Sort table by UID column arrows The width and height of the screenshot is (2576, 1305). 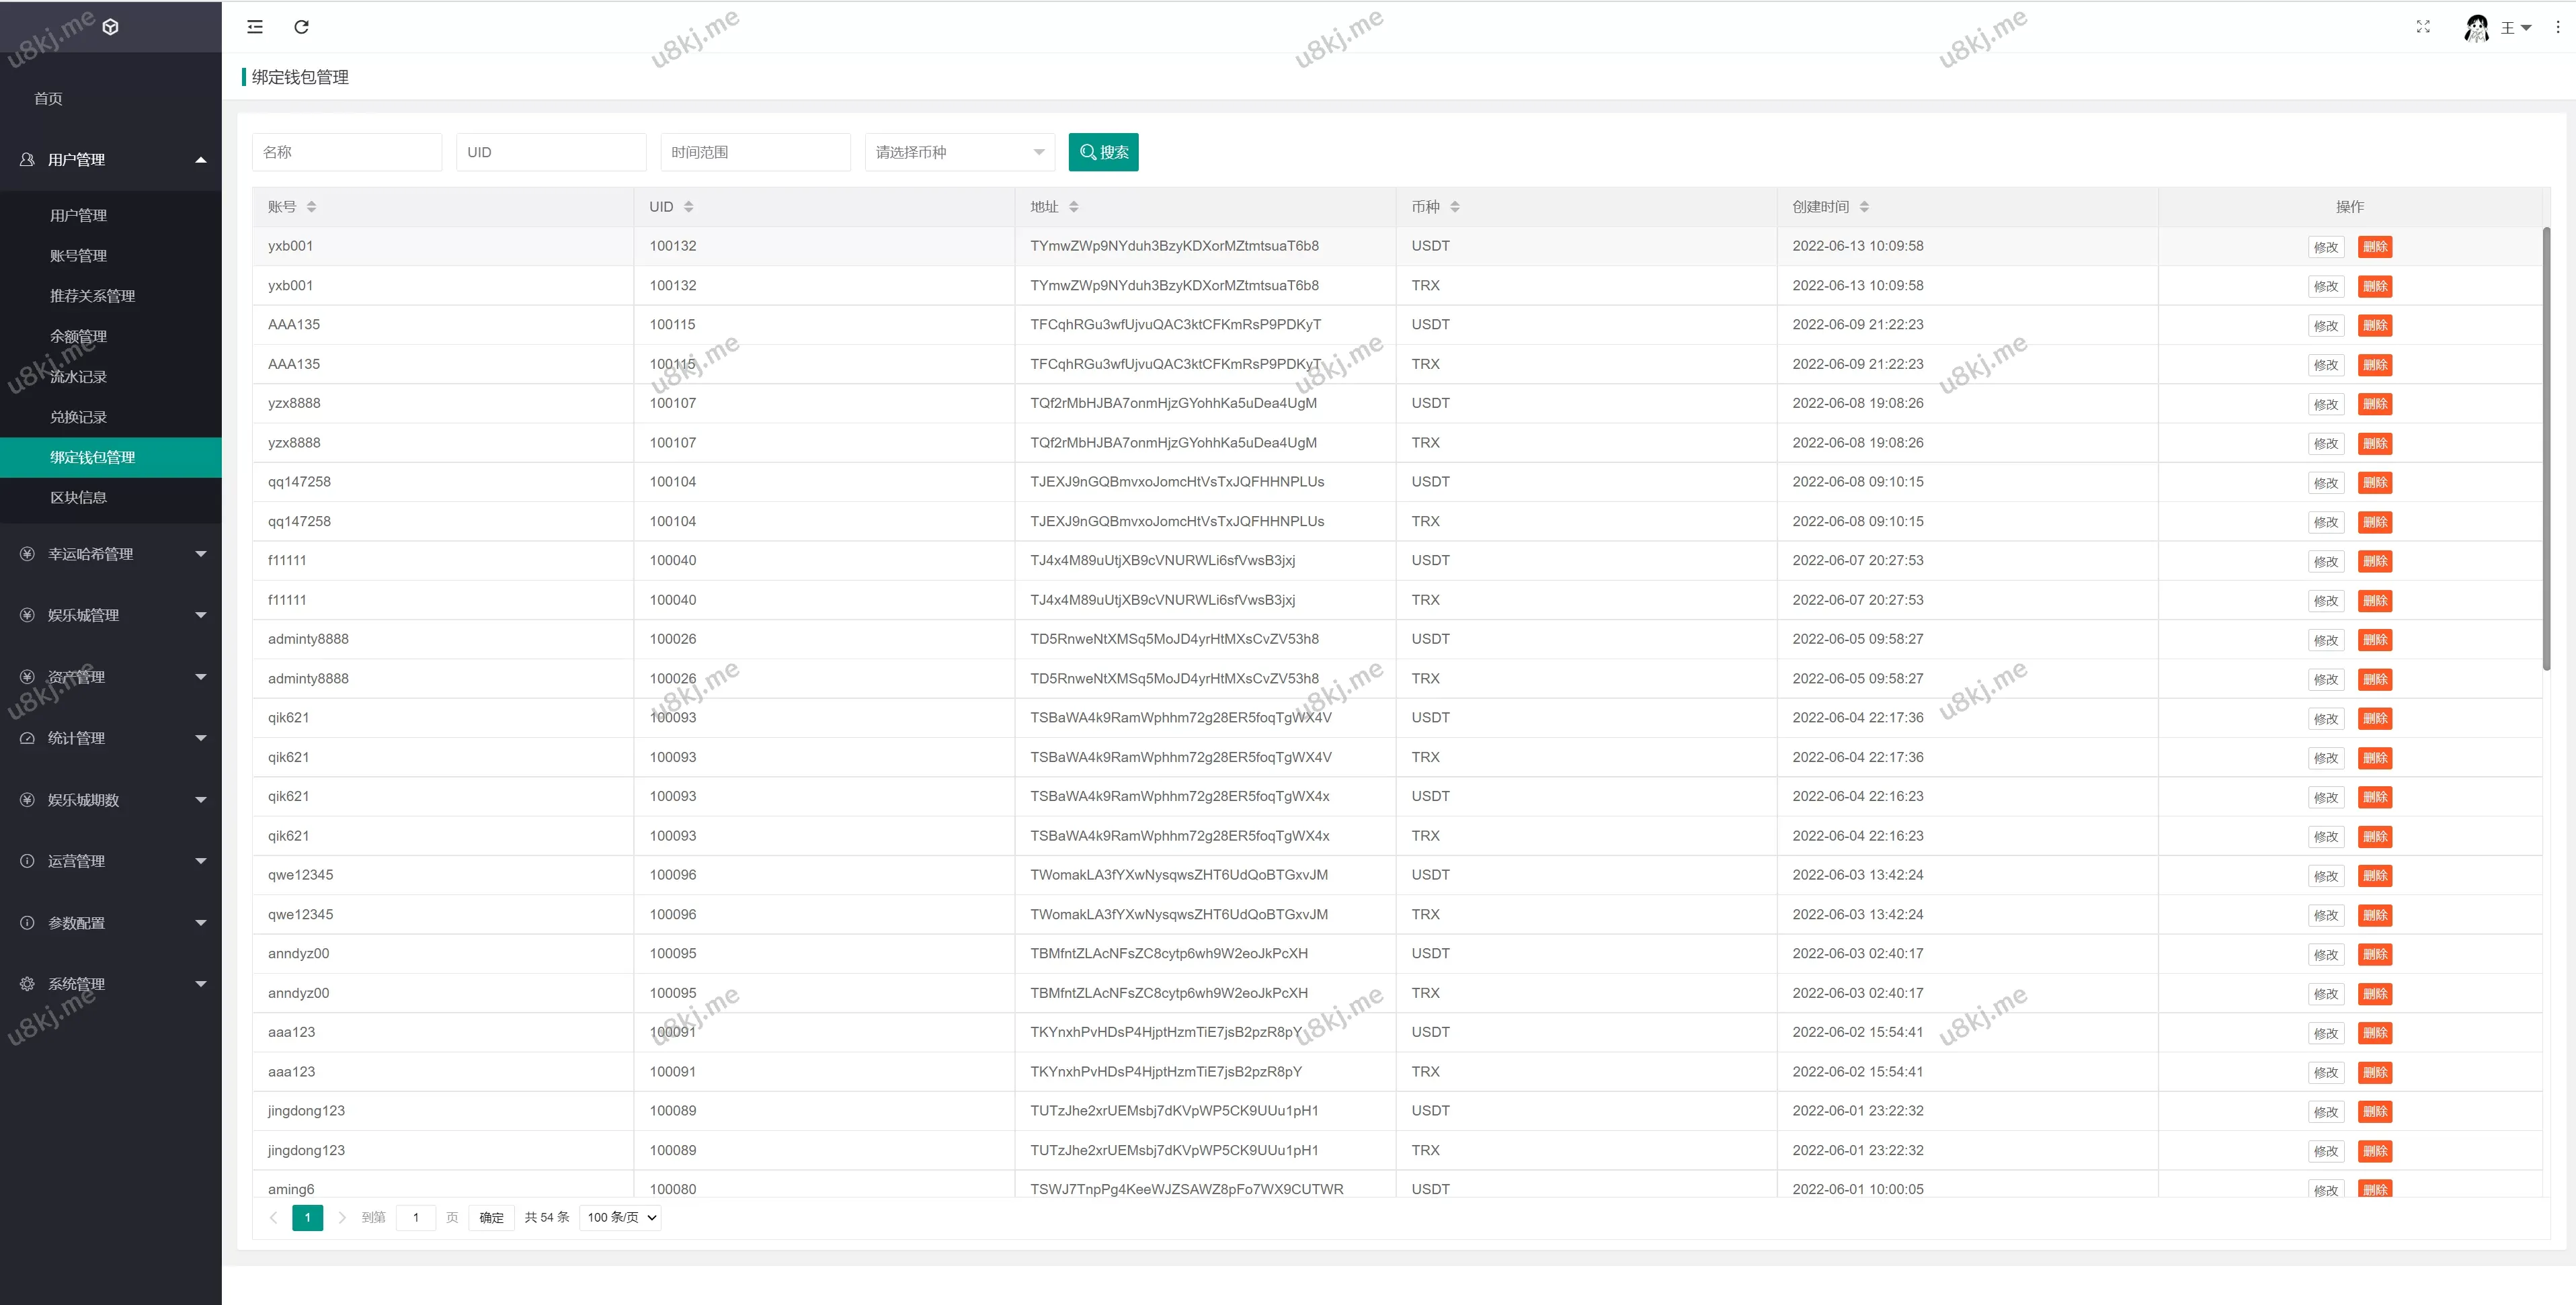[688, 207]
